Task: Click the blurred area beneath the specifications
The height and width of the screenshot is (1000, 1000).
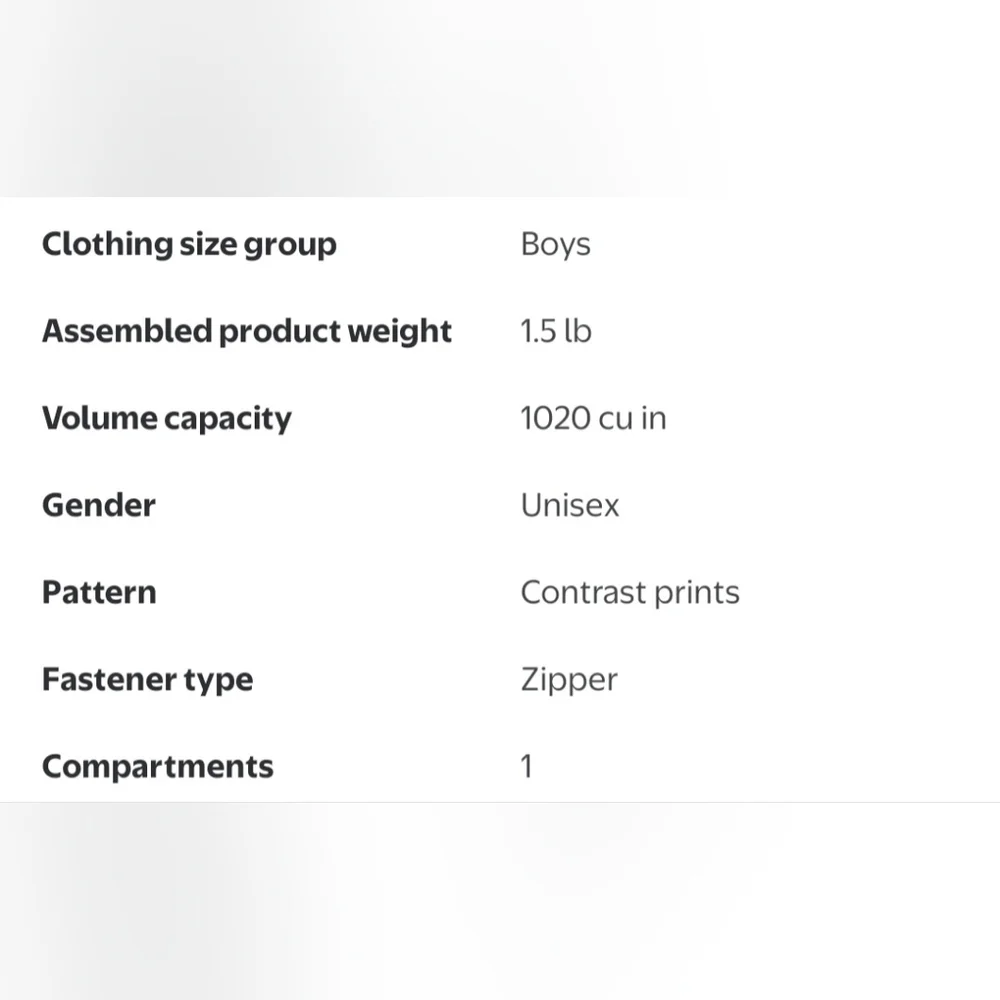Action: [x=500, y=900]
